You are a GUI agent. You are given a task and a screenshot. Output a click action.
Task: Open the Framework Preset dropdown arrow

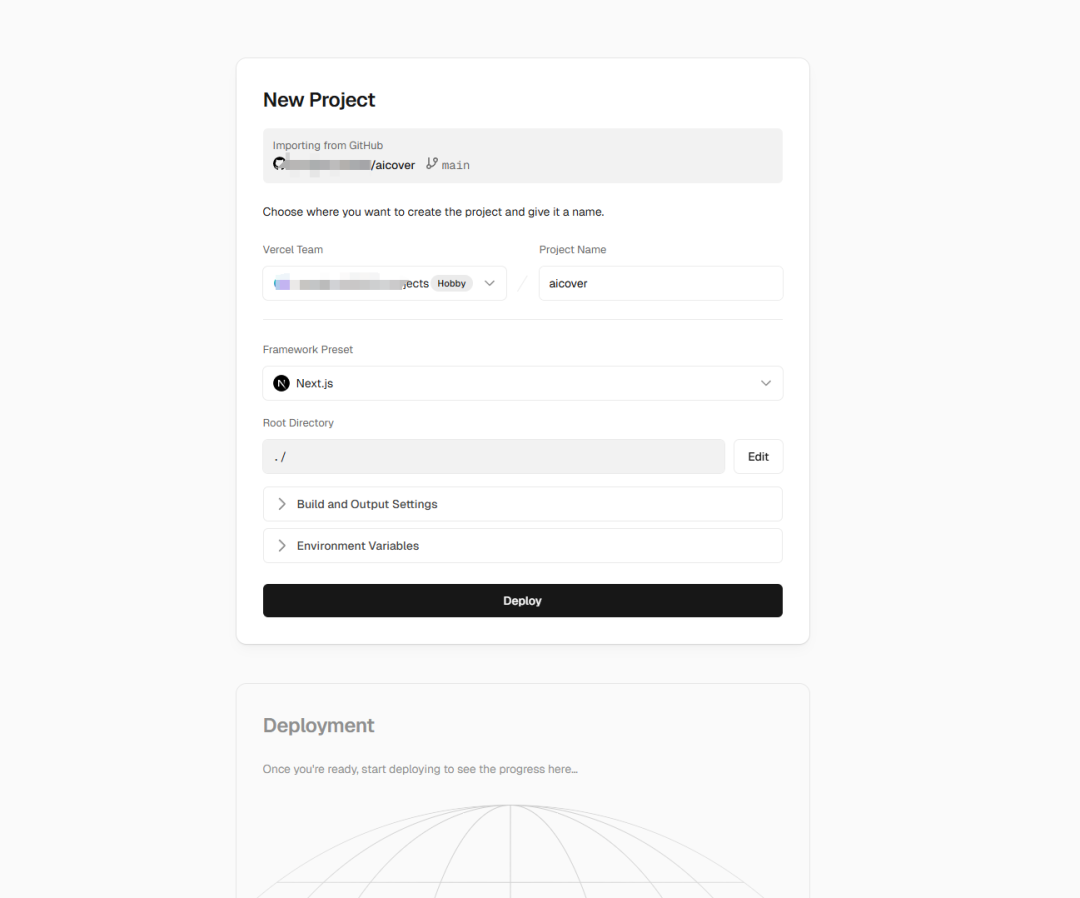[x=766, y=383]
